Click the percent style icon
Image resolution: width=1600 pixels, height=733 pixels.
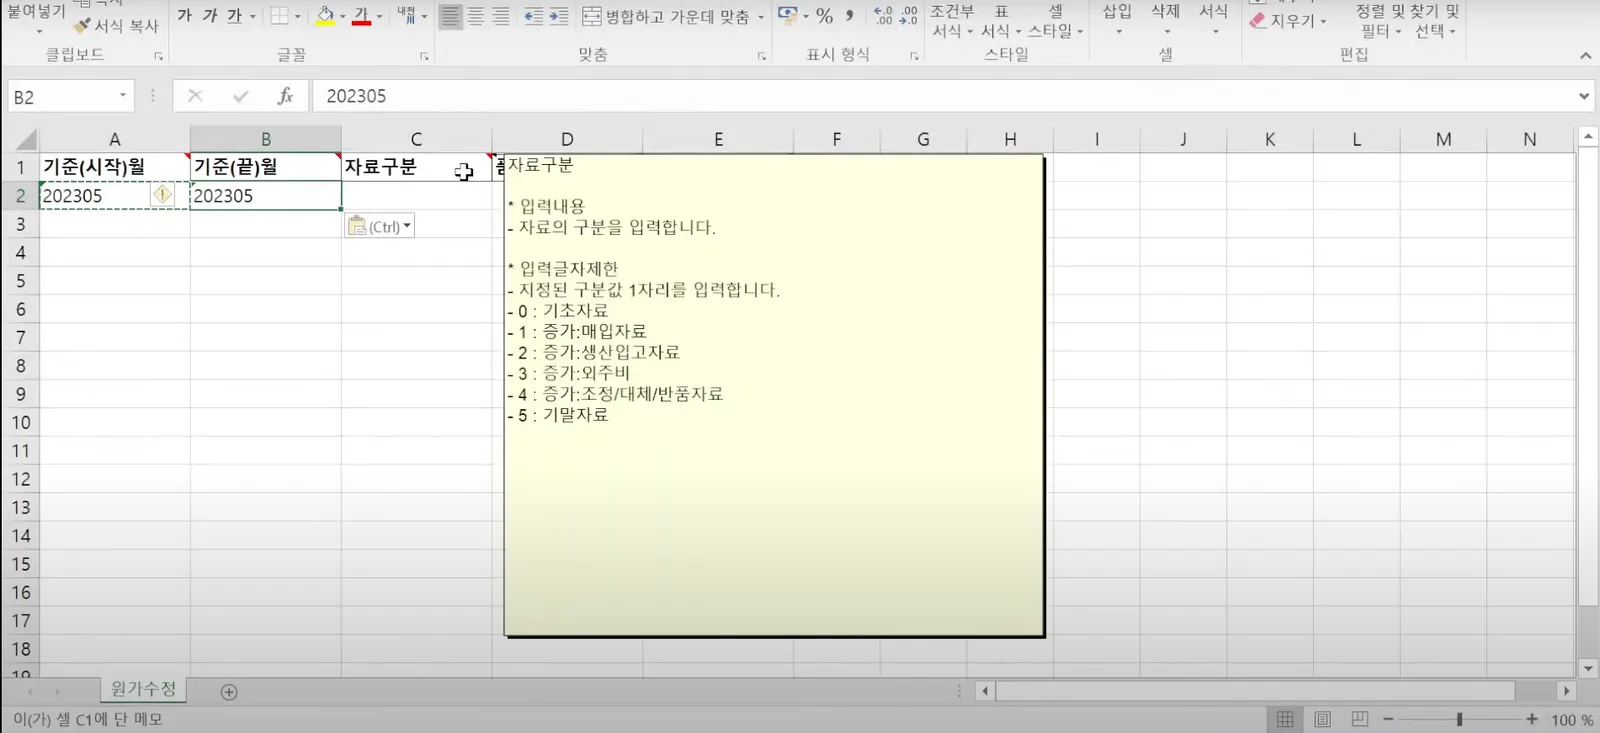coord(824,16)
